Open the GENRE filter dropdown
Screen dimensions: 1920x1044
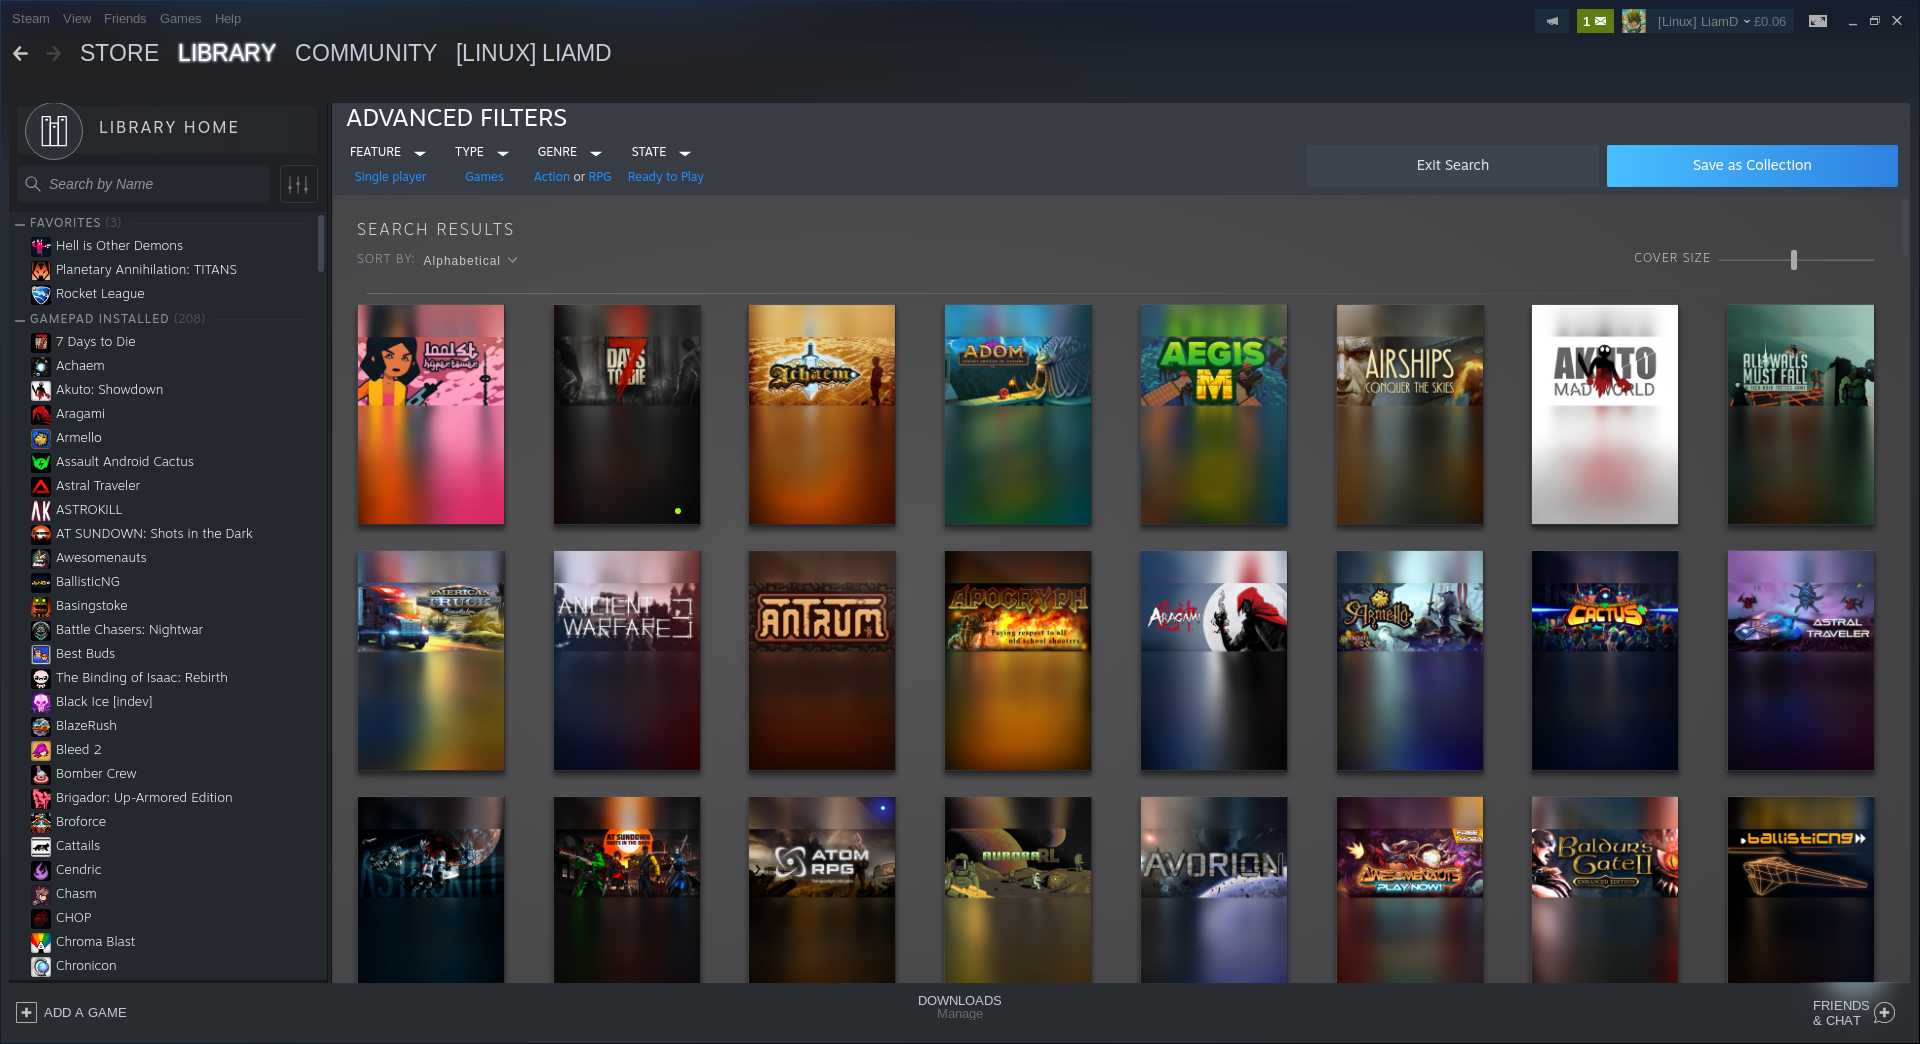(x=569, y=152)
